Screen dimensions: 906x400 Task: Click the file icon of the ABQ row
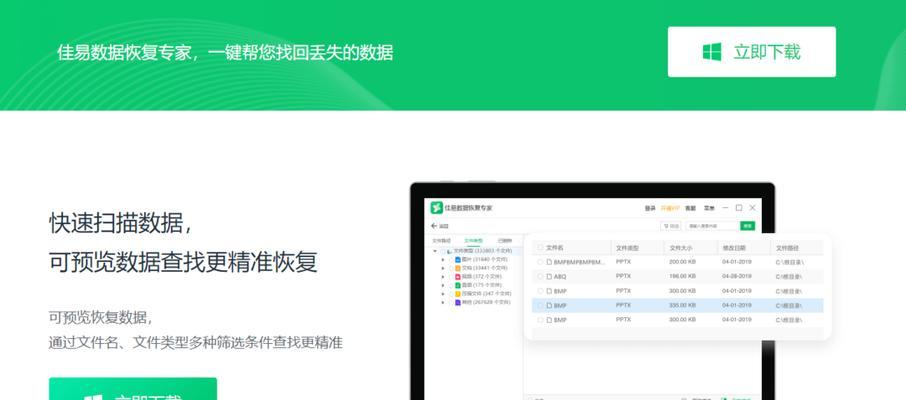coord(549,276)
